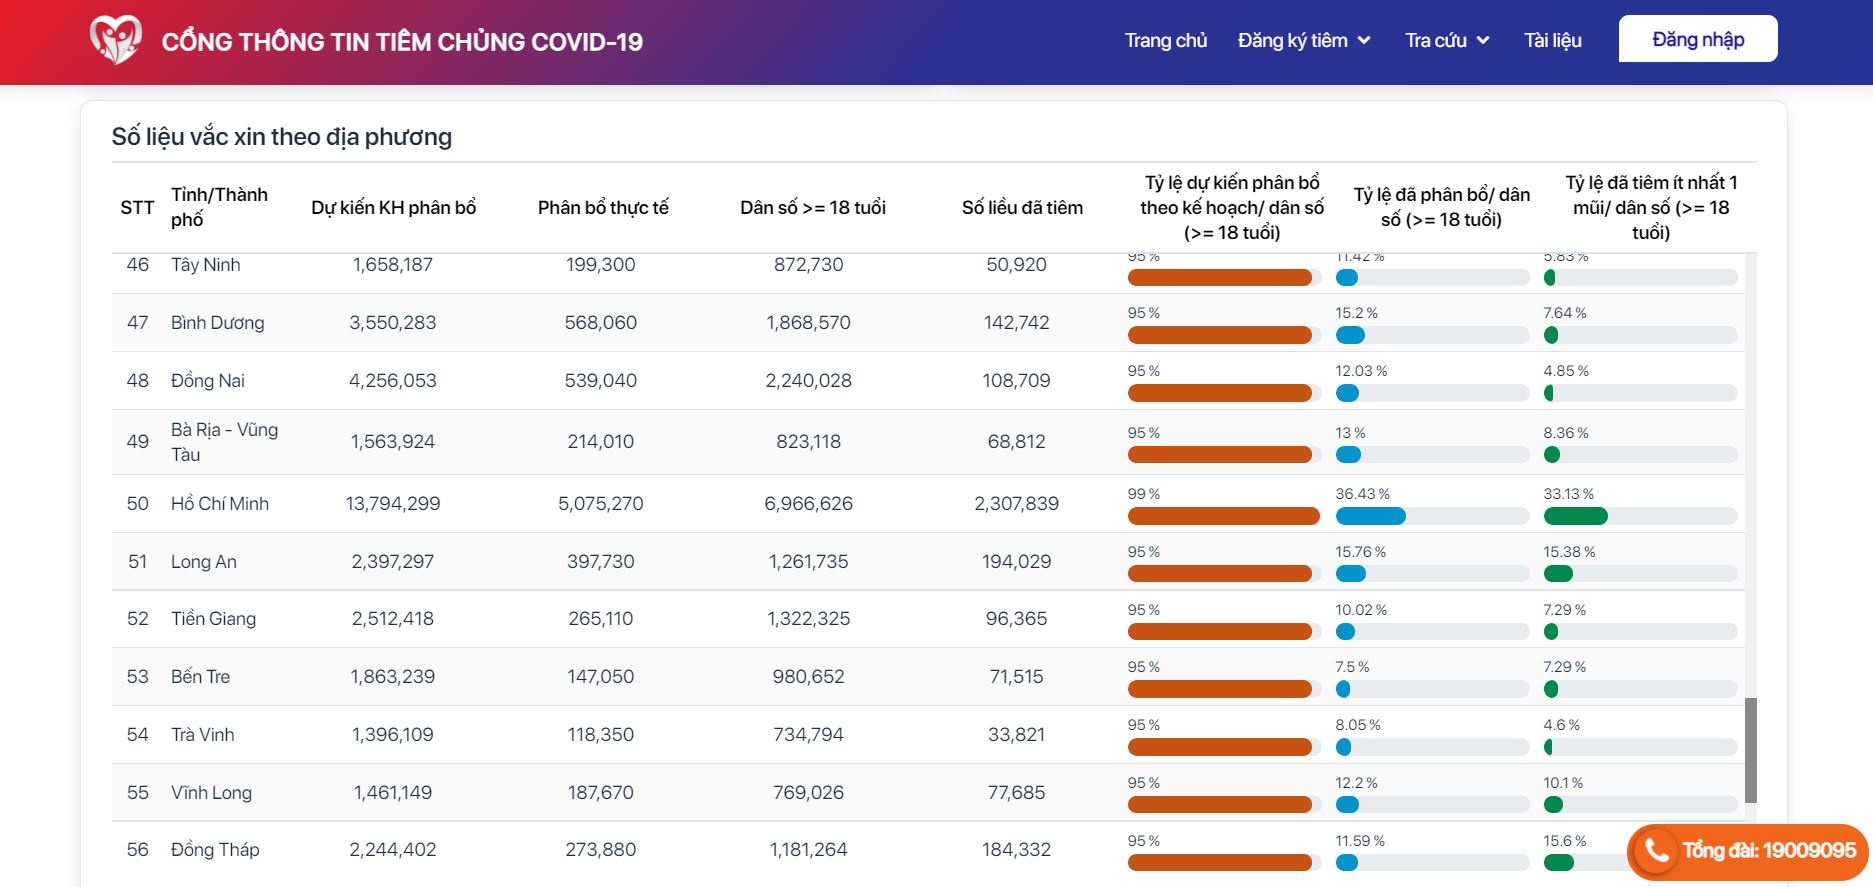Viewport: 1873px width, 887px height.
Task: Click the Dự kiến KH phân bổ header
Action: (x=393, y=208)
